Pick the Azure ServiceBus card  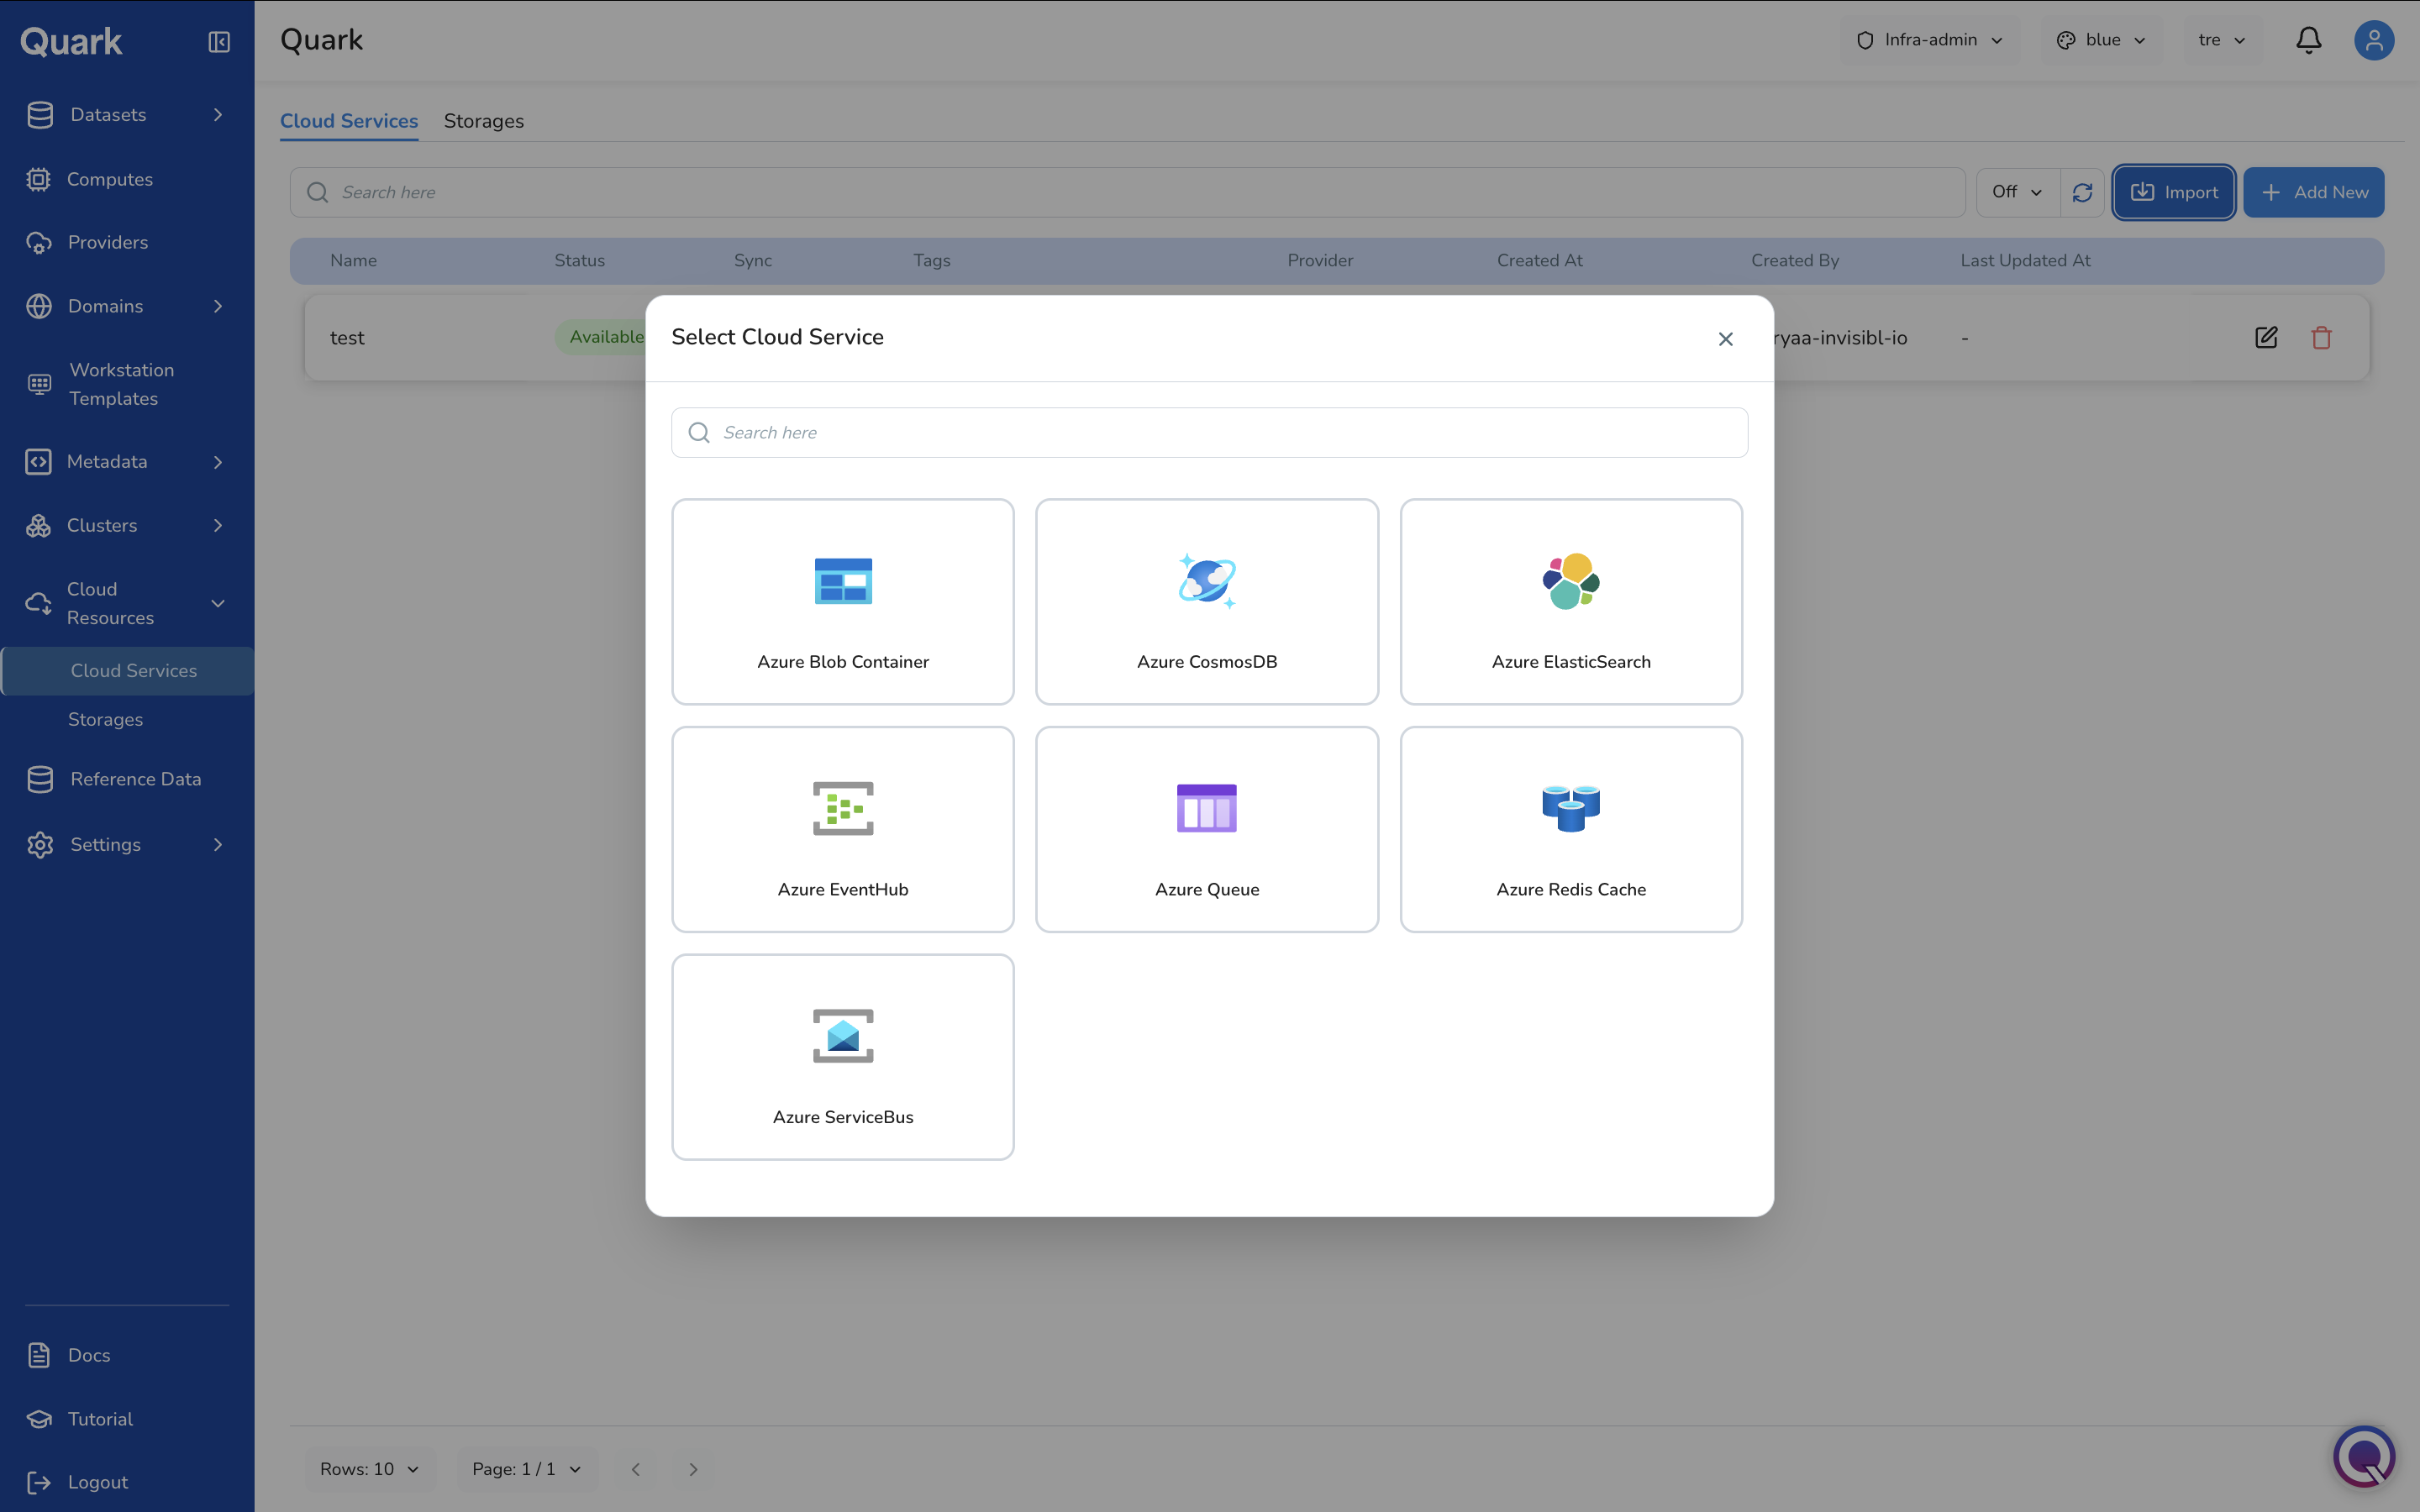pyautogui.click(x=842, y=1057)
